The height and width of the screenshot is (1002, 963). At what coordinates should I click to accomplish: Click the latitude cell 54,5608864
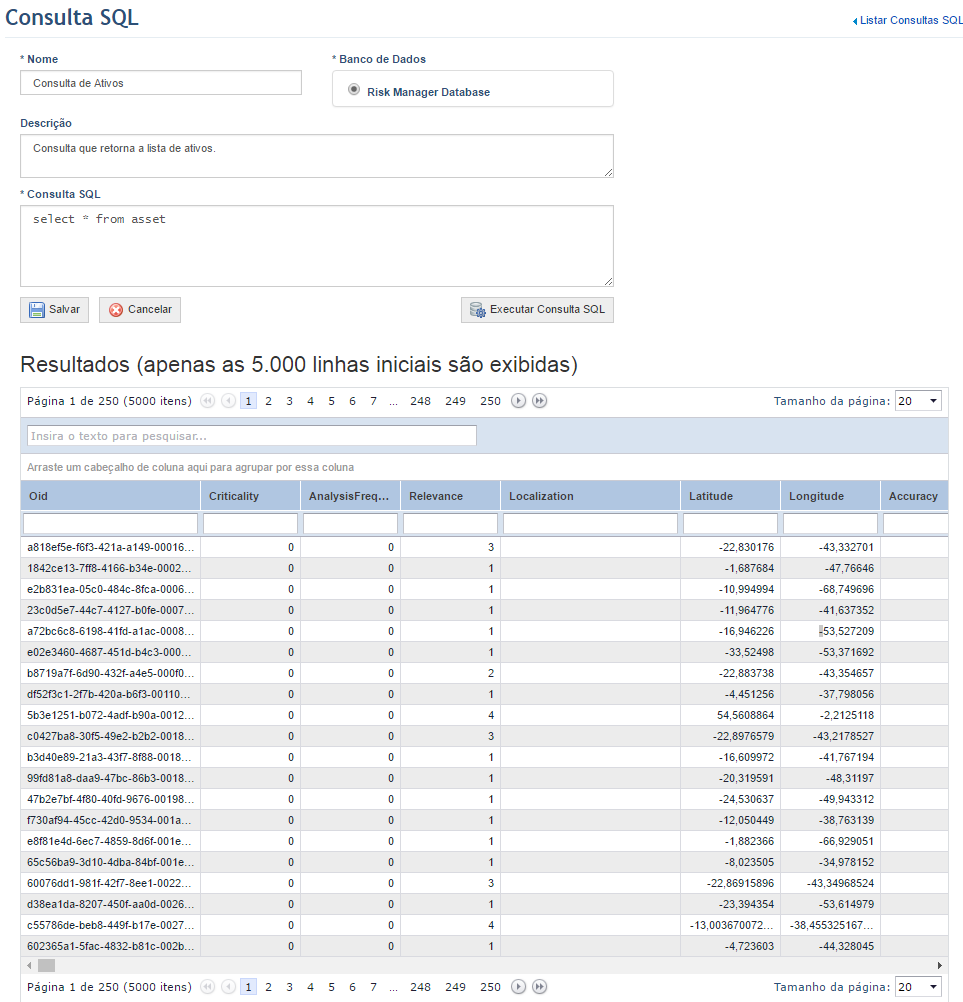(x=730, y=715)
